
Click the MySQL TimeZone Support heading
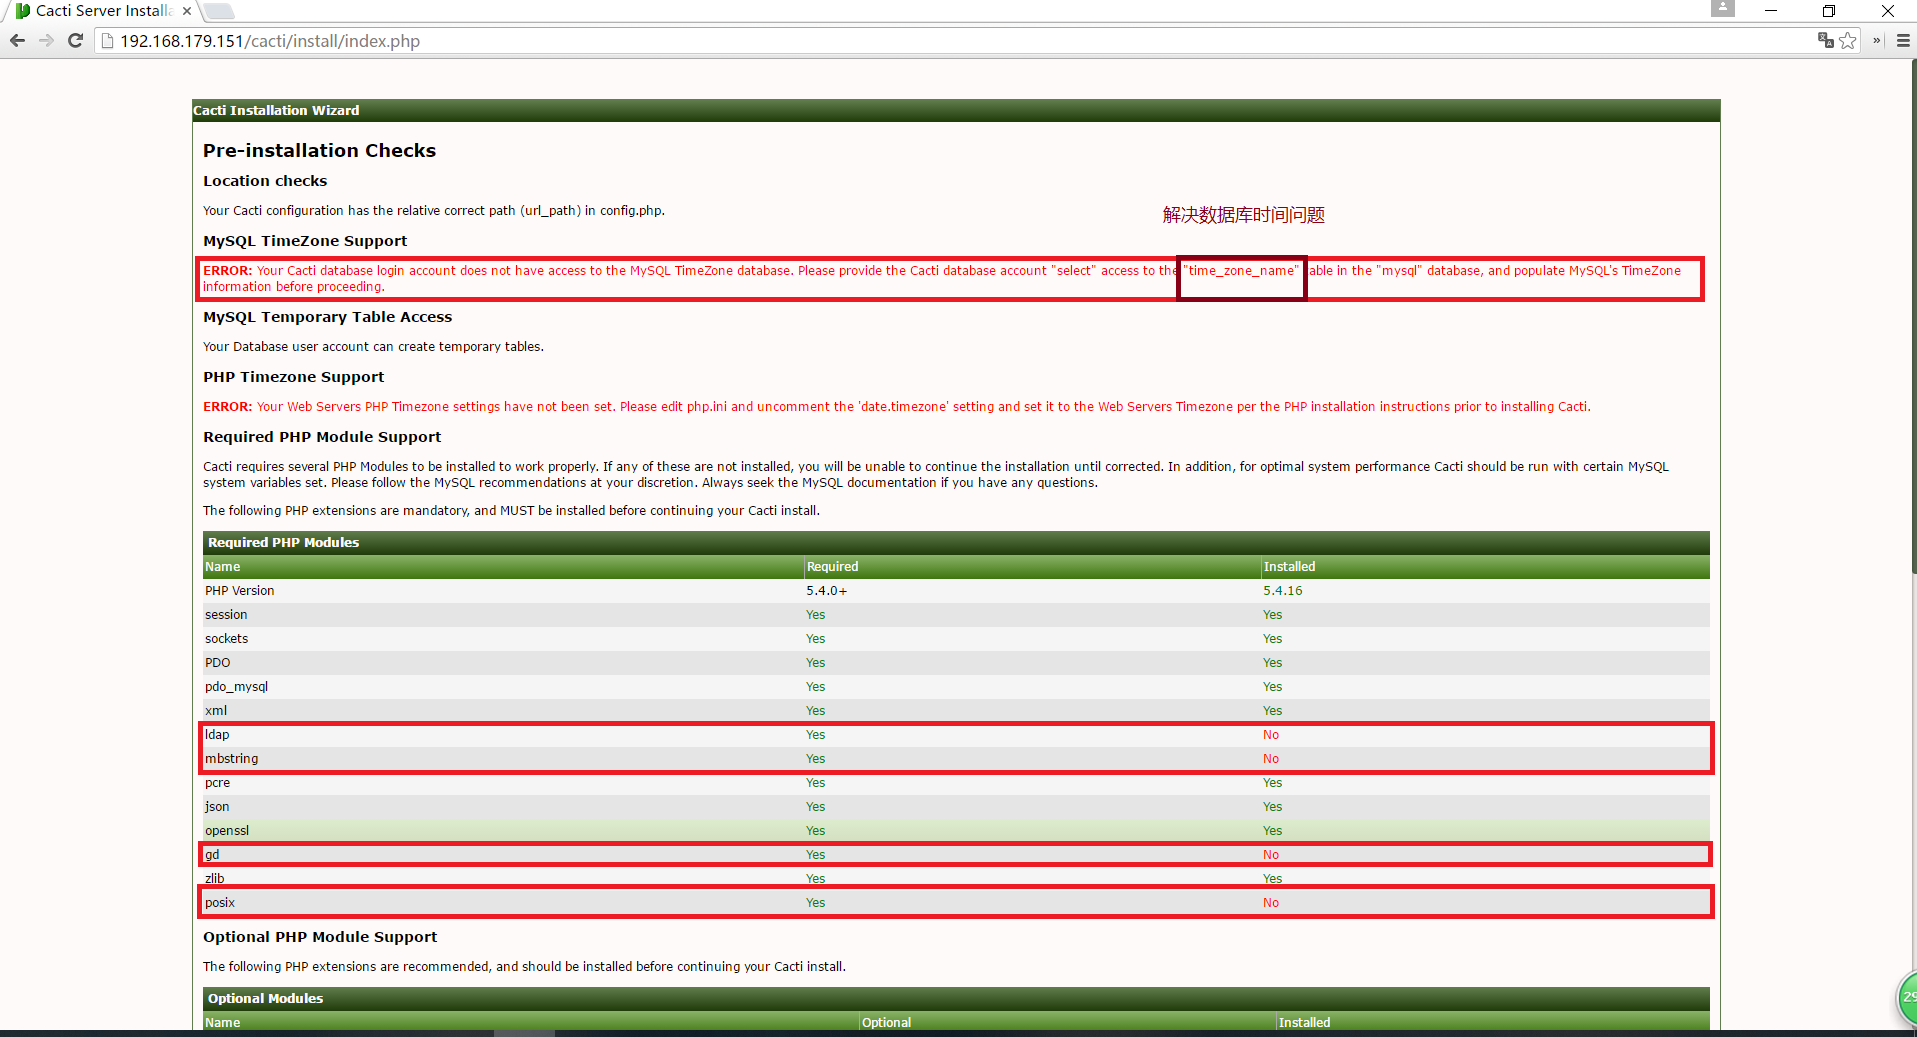[305, 241]
